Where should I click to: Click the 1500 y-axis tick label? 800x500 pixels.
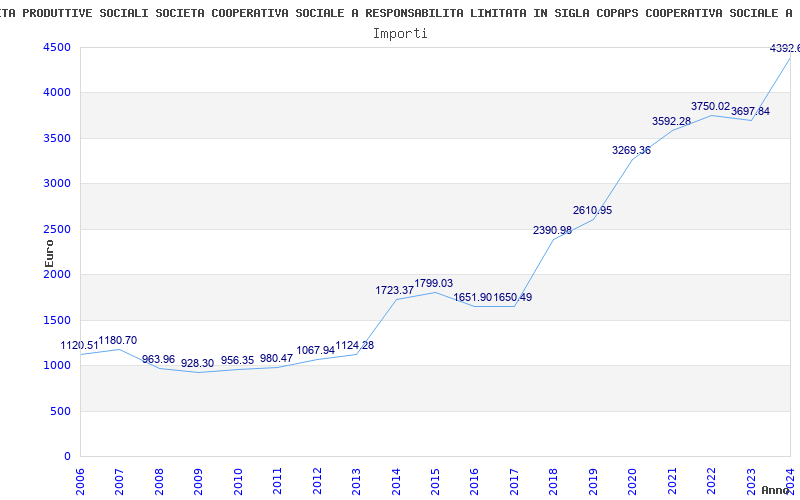coord(58,320)
